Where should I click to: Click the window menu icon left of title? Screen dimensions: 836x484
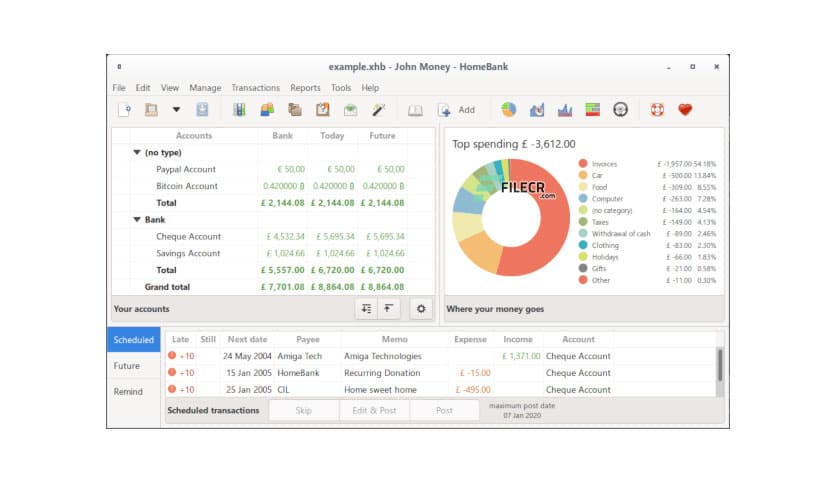click(119, 67)
